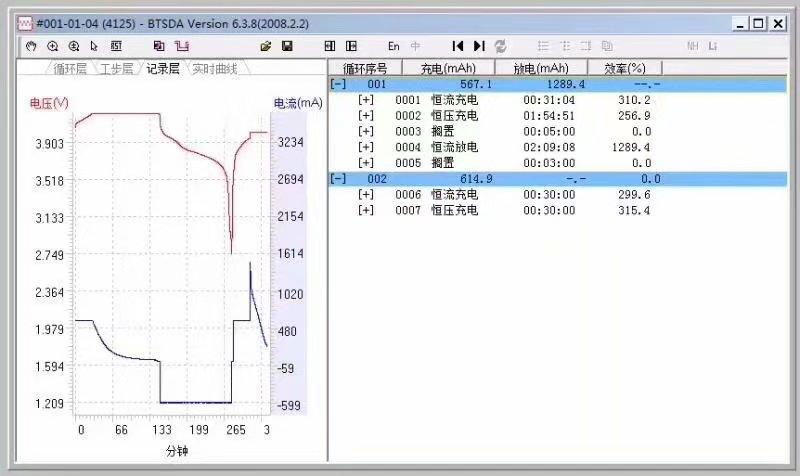Jump to the previous record arrow
The width and height of the screenshot is (800, 476).
pos(458,46)
